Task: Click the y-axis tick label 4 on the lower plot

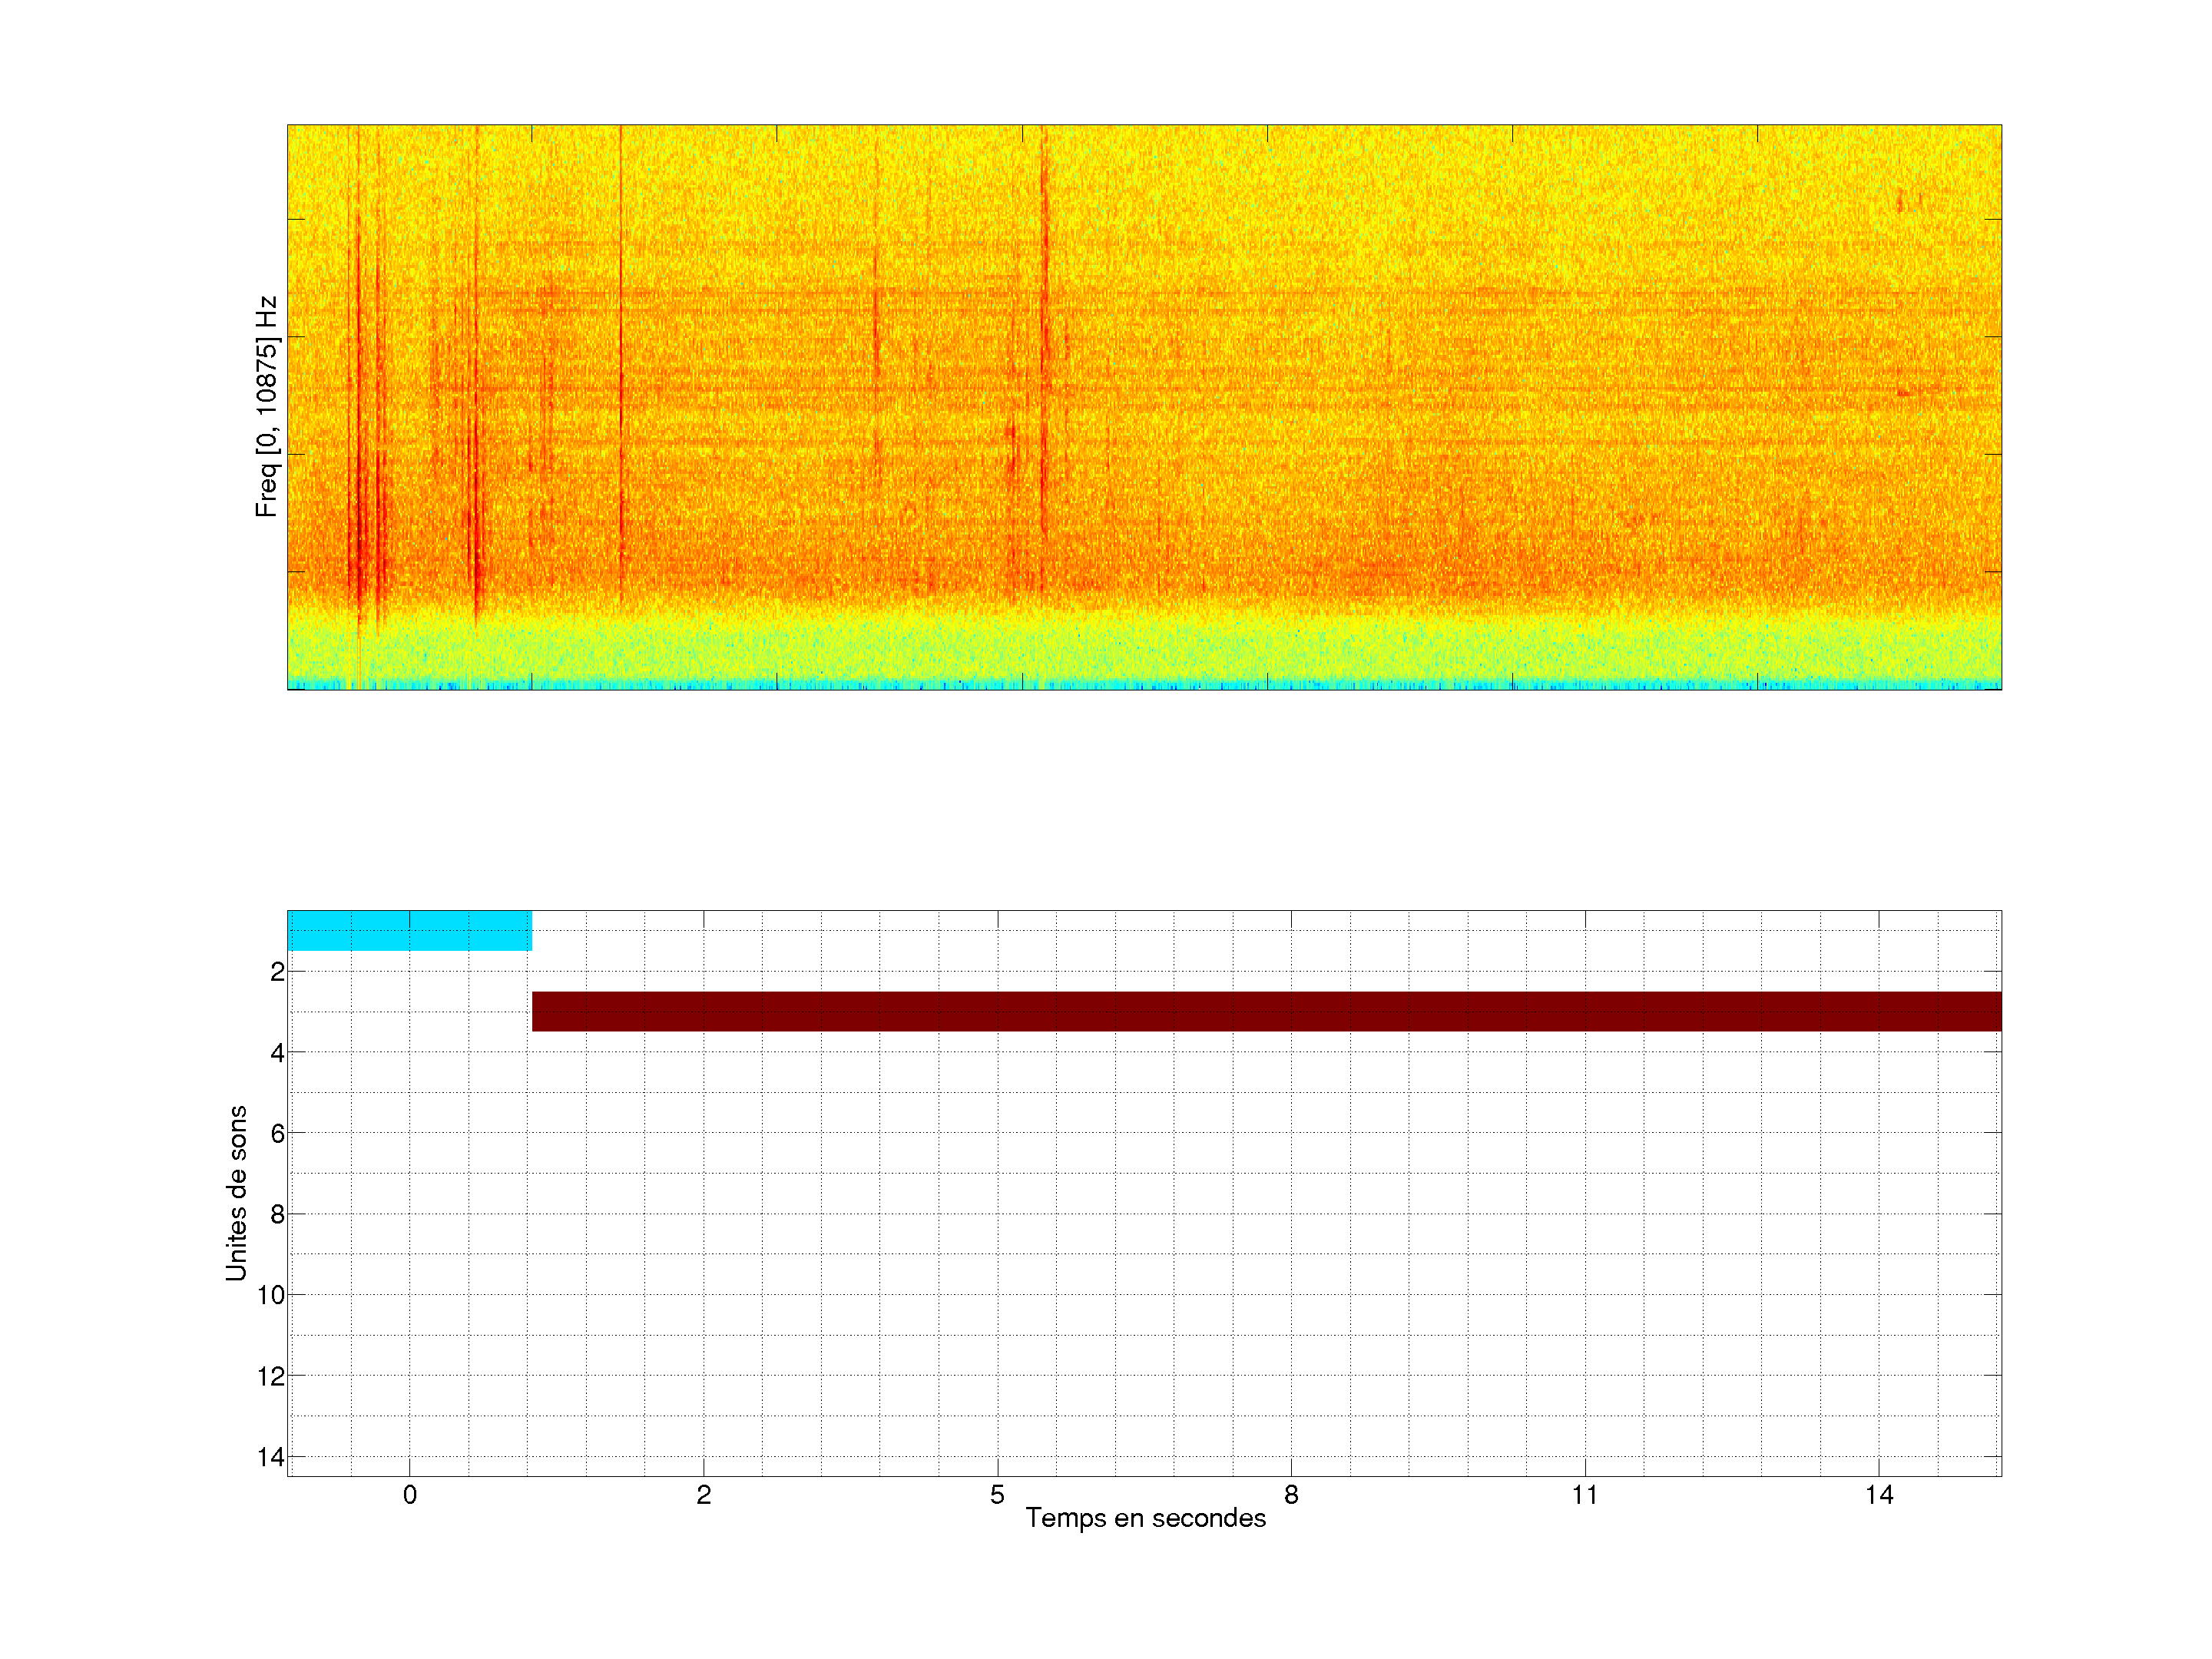Action: pyautogui.click(x=277, y=1053)
